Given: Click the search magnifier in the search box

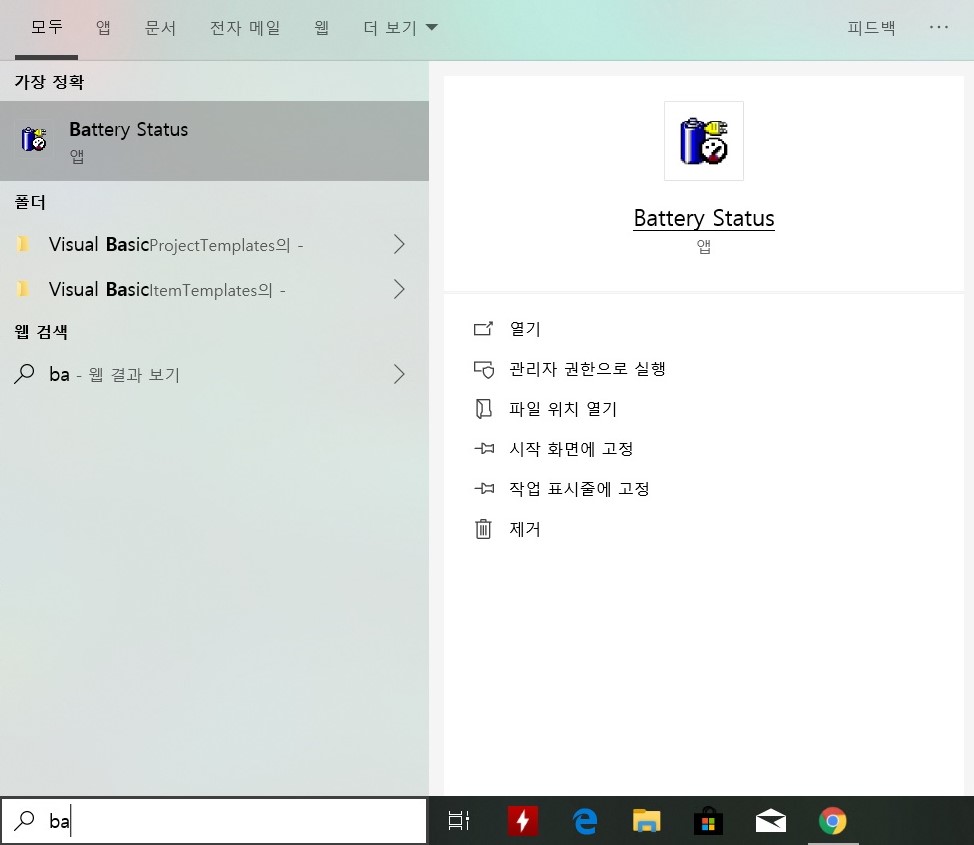Looking at the screenshot, I should 26,820.
